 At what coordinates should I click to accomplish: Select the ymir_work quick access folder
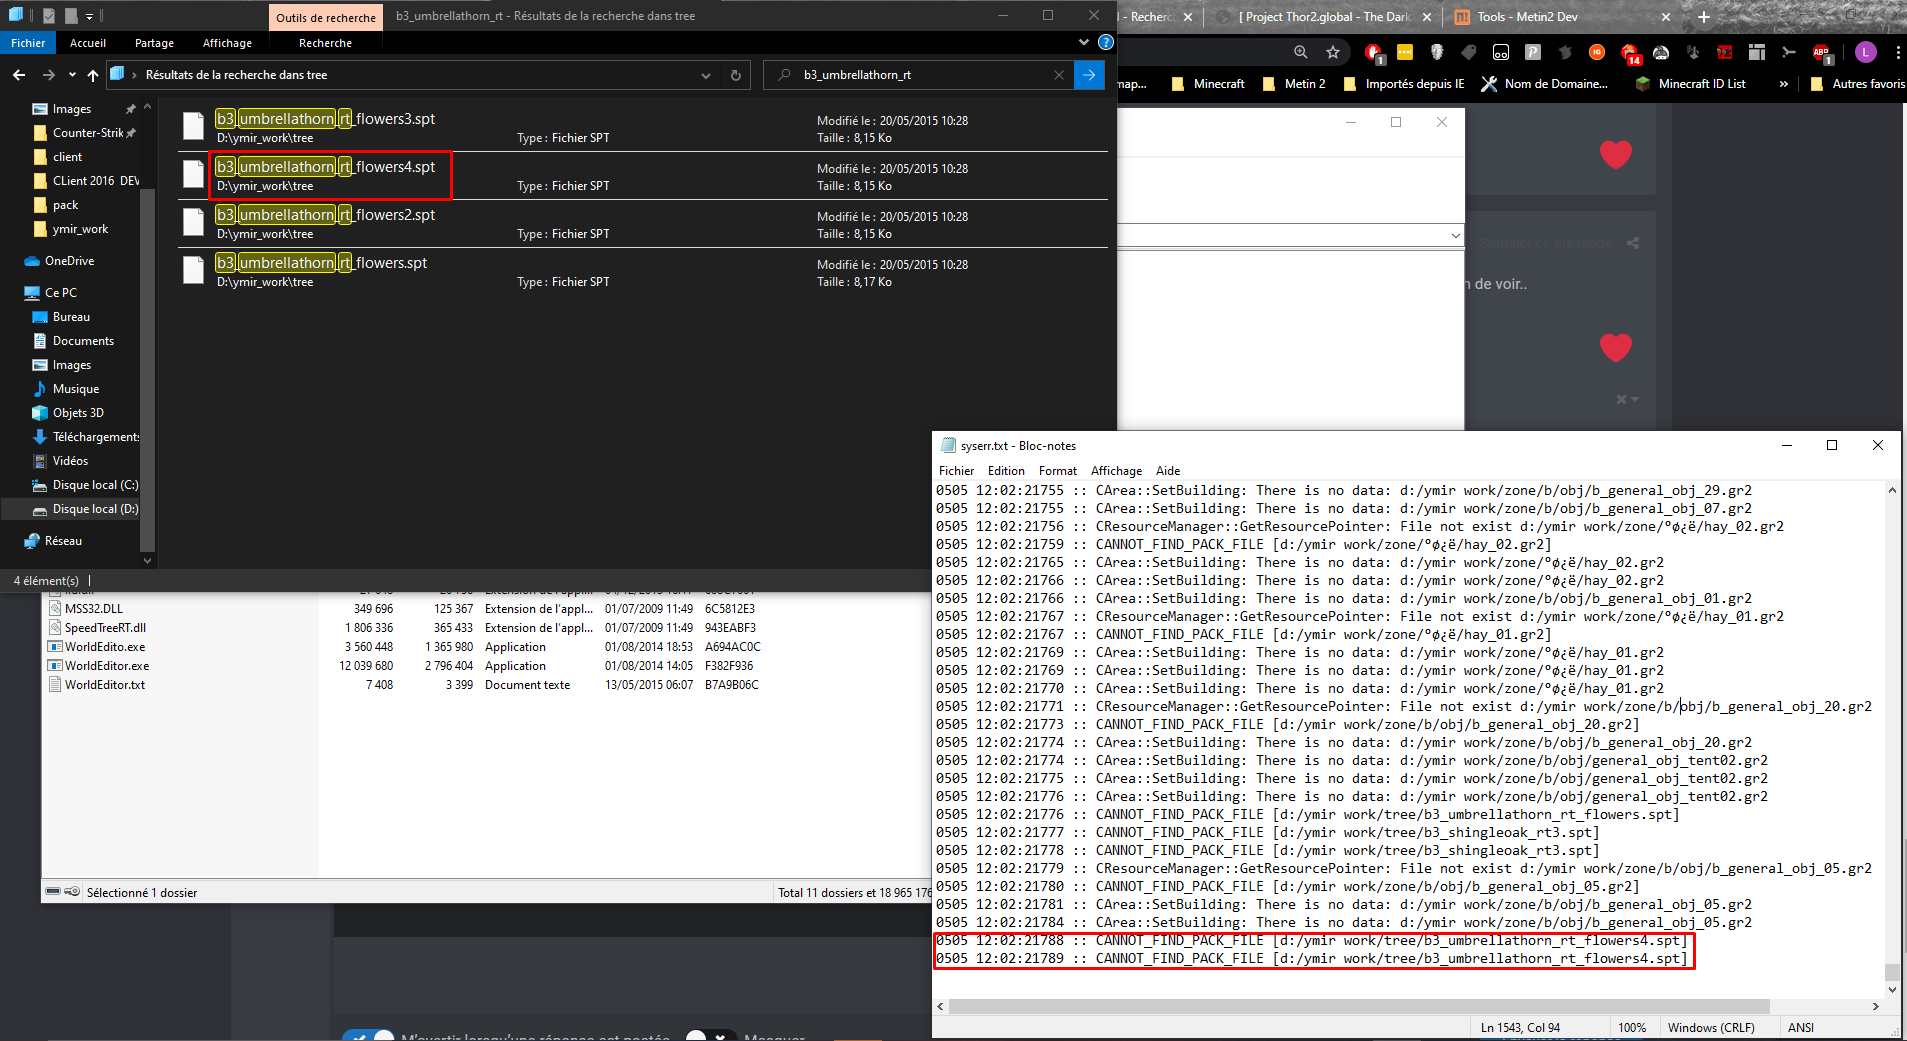coord(80,229)
